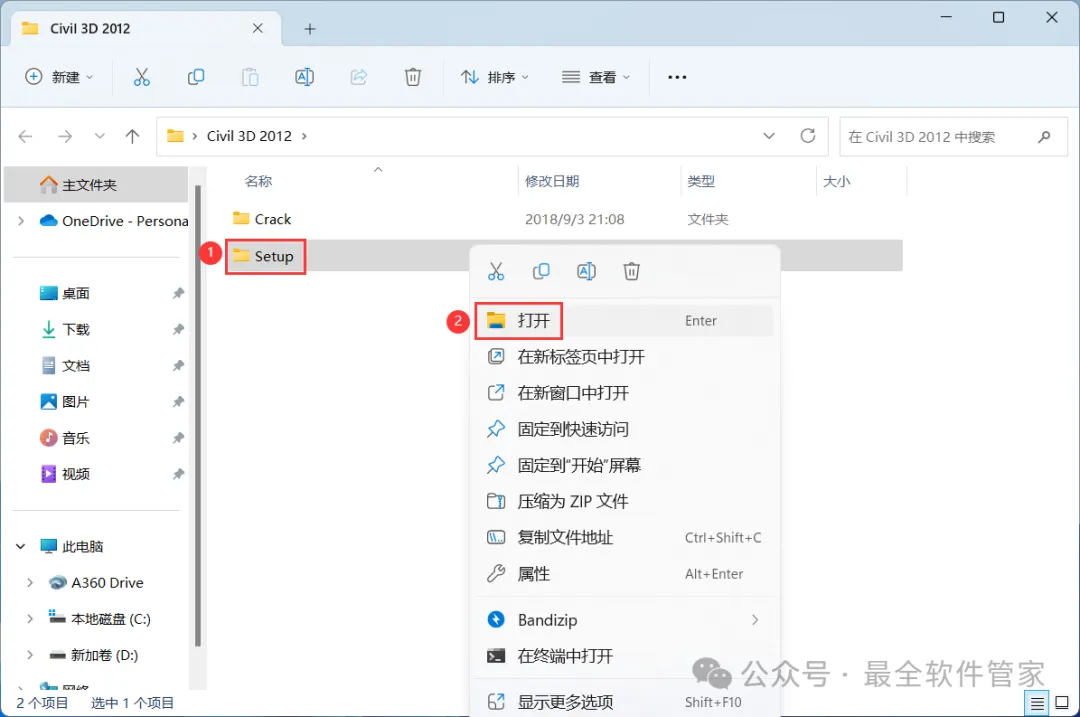Refresh the current folder view

(808, 136)
